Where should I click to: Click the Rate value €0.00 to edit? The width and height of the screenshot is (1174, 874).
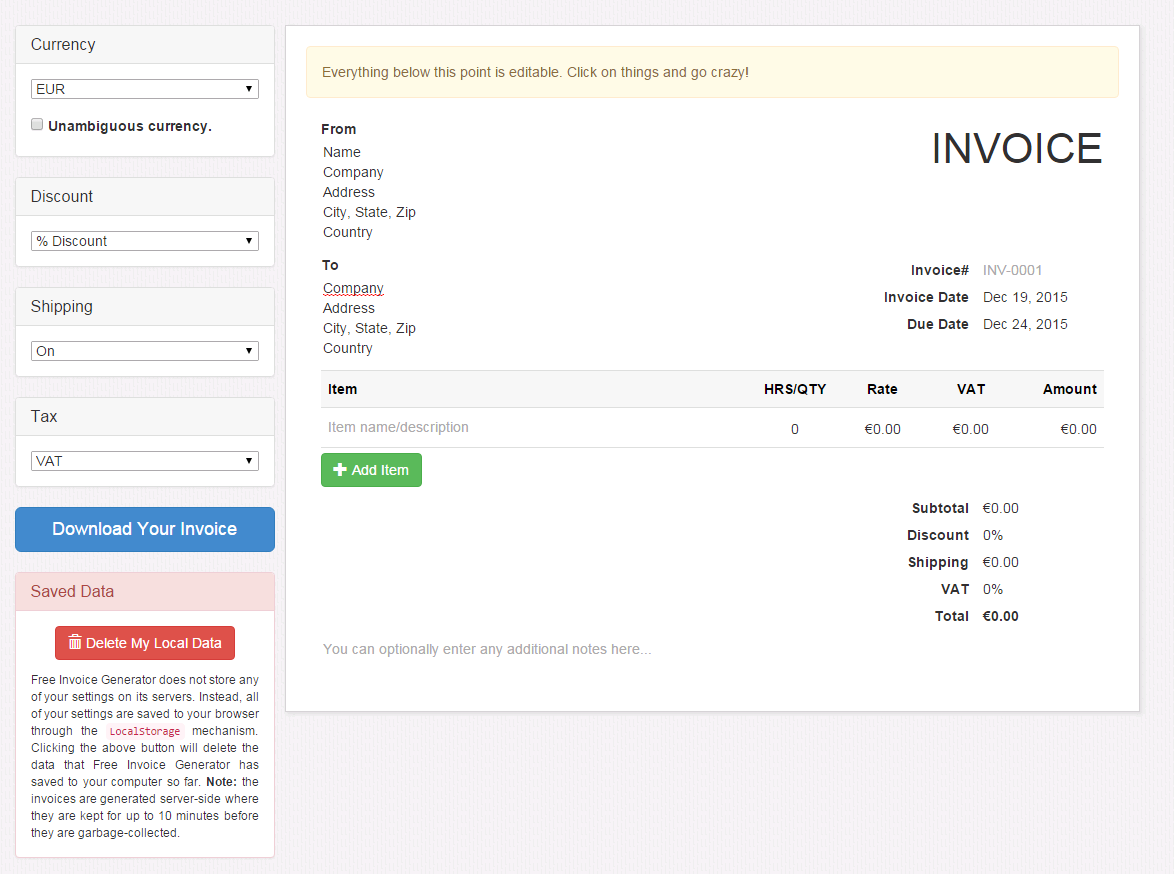pos(882,428)
